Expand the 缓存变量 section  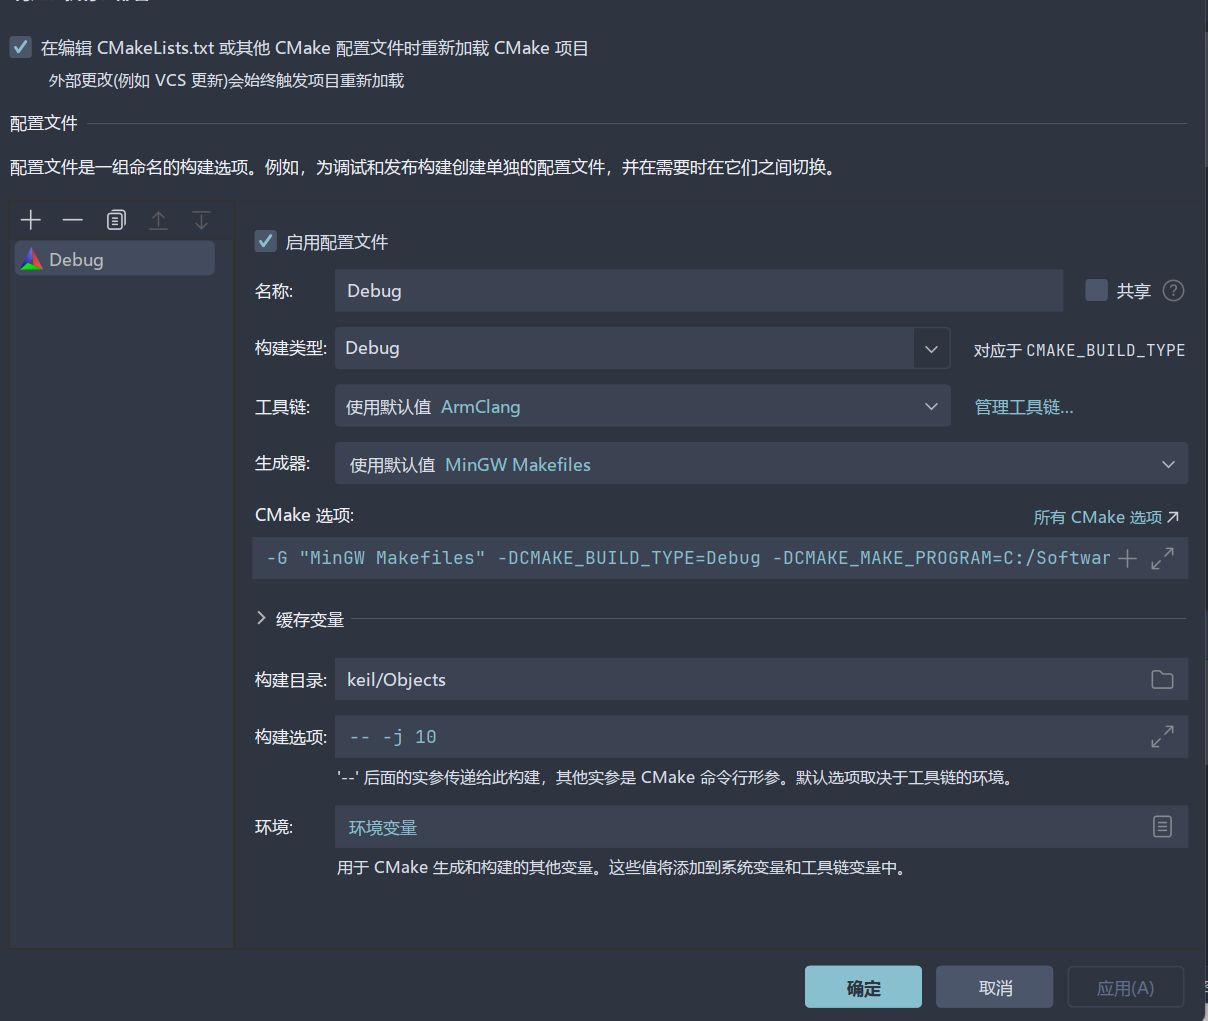[261, 619]
